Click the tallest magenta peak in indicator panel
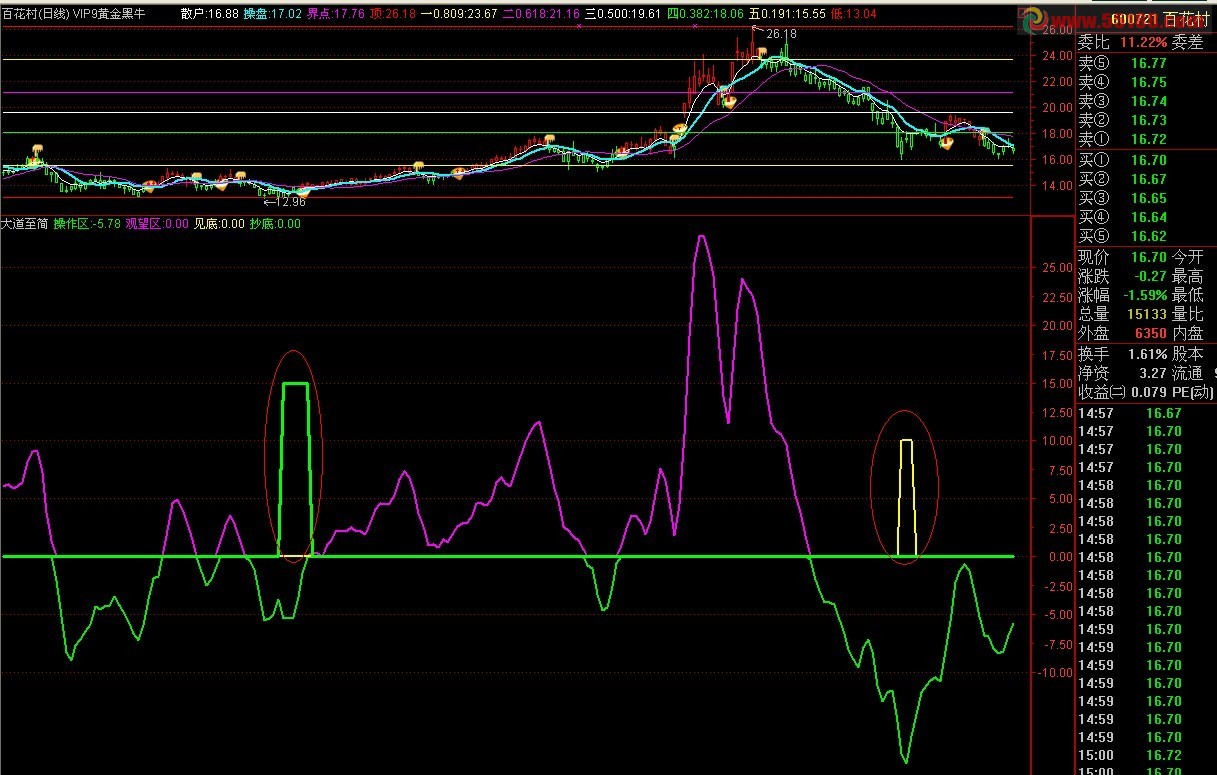 pyautogui.click(x=701, y=237)
